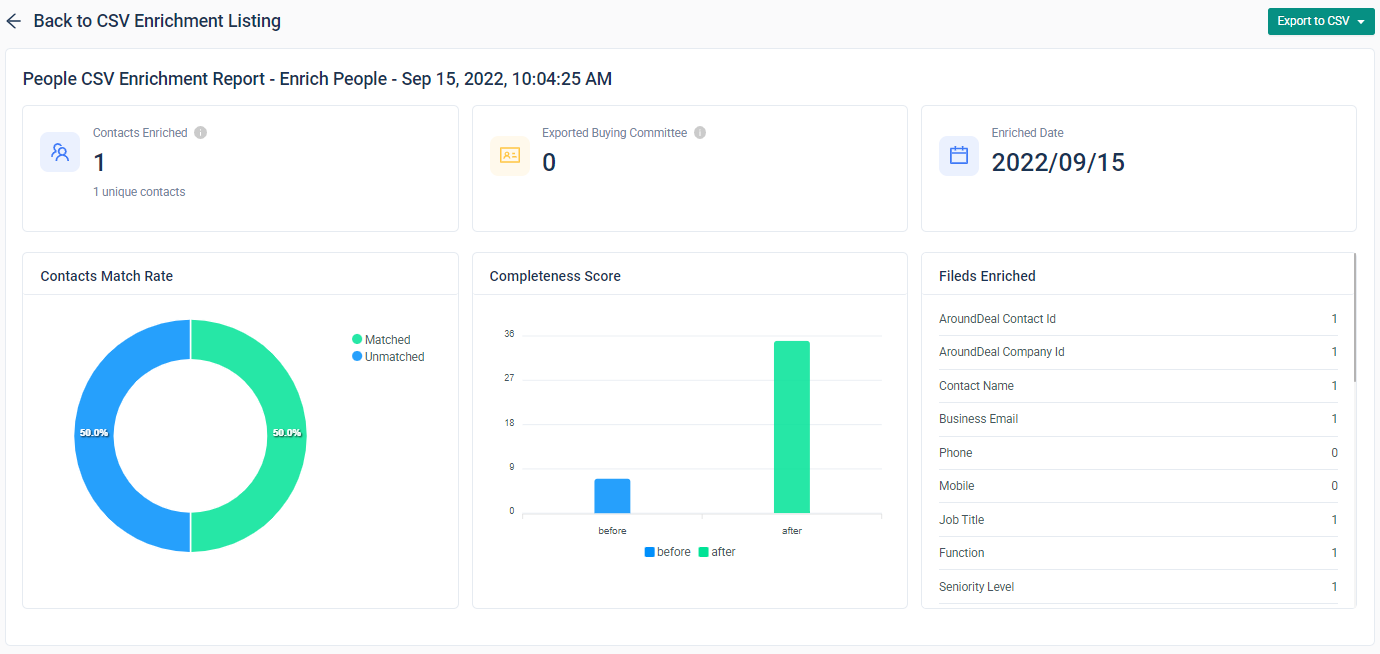Toggle the Unmatched legend marker
Image resolution: width=1380 pixels, height=654 pixels.
pyautogui.click(x=357, y=357)
